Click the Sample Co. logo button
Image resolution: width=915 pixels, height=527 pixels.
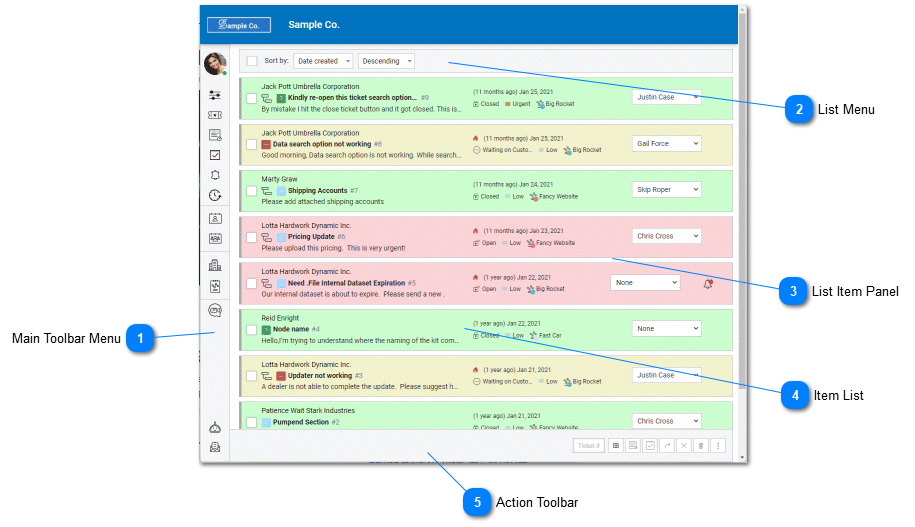pos(239,25)
